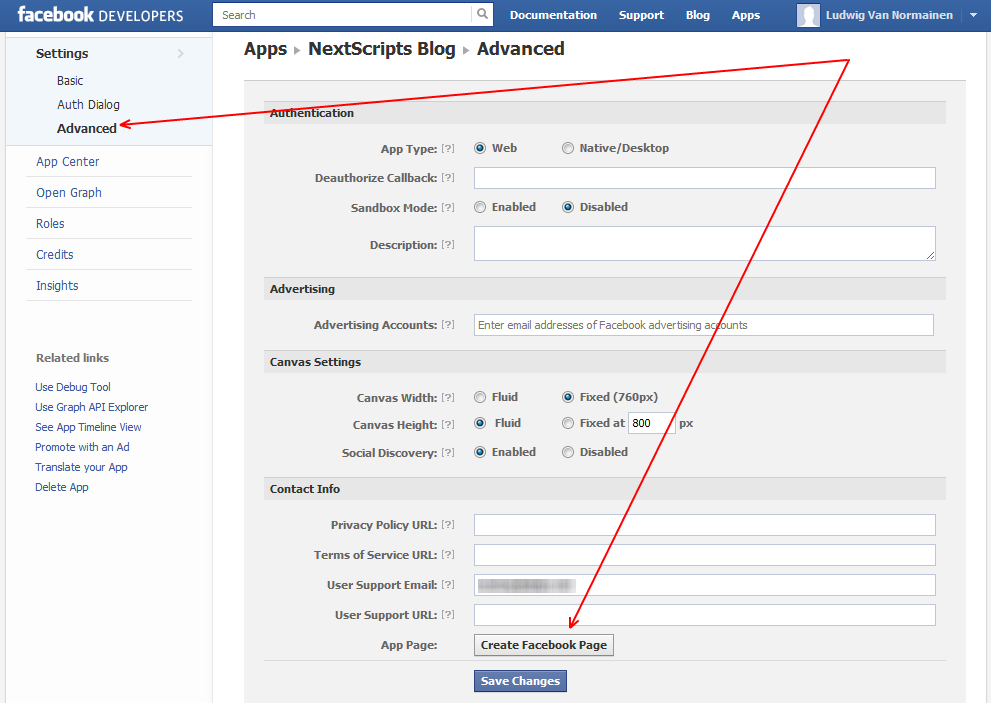Open the Credits section
Viewport: 991px width, 703px height.
pos(54,255)
